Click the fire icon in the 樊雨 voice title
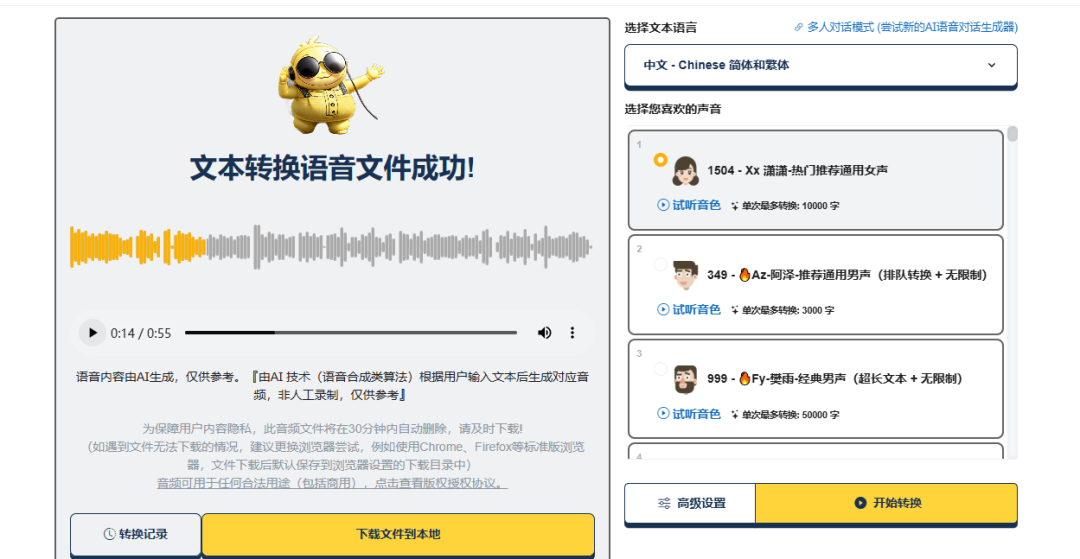The image size is (1080, 559). pos(745,379)
